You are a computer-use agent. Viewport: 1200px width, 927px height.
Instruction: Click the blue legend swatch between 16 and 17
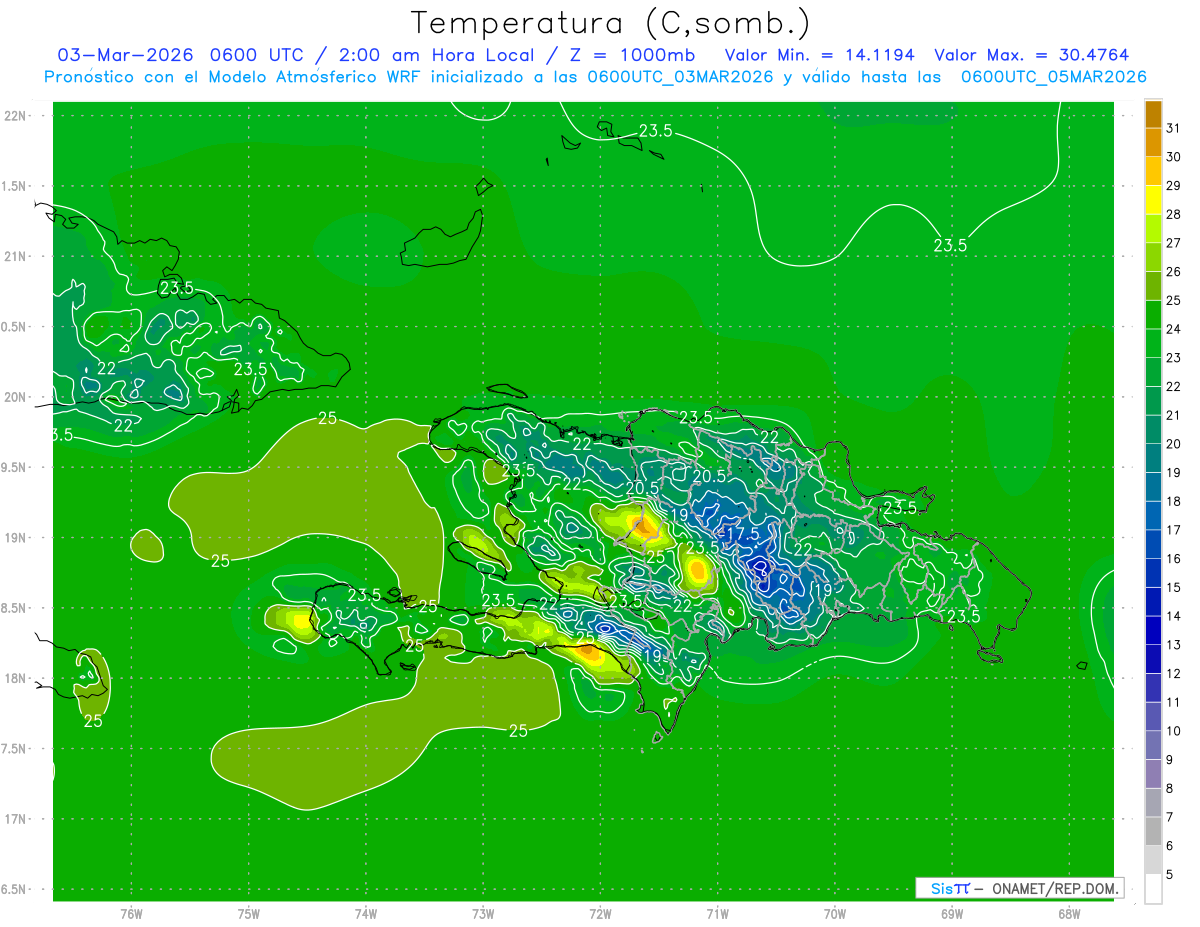pos(1153,544)
